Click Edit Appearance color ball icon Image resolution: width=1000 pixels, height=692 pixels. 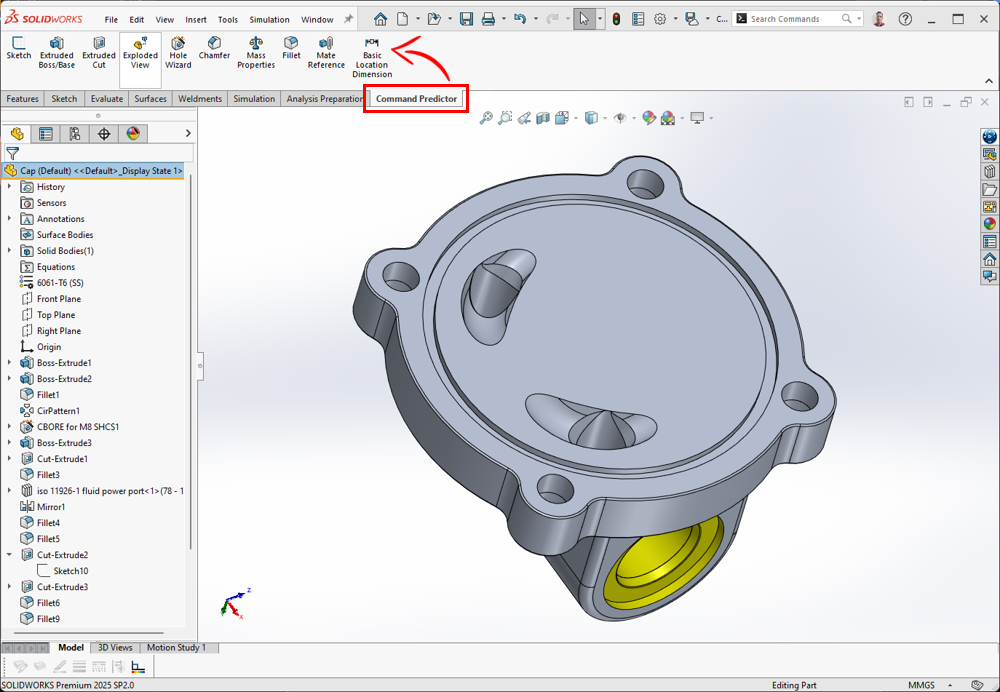pos(649,118)
